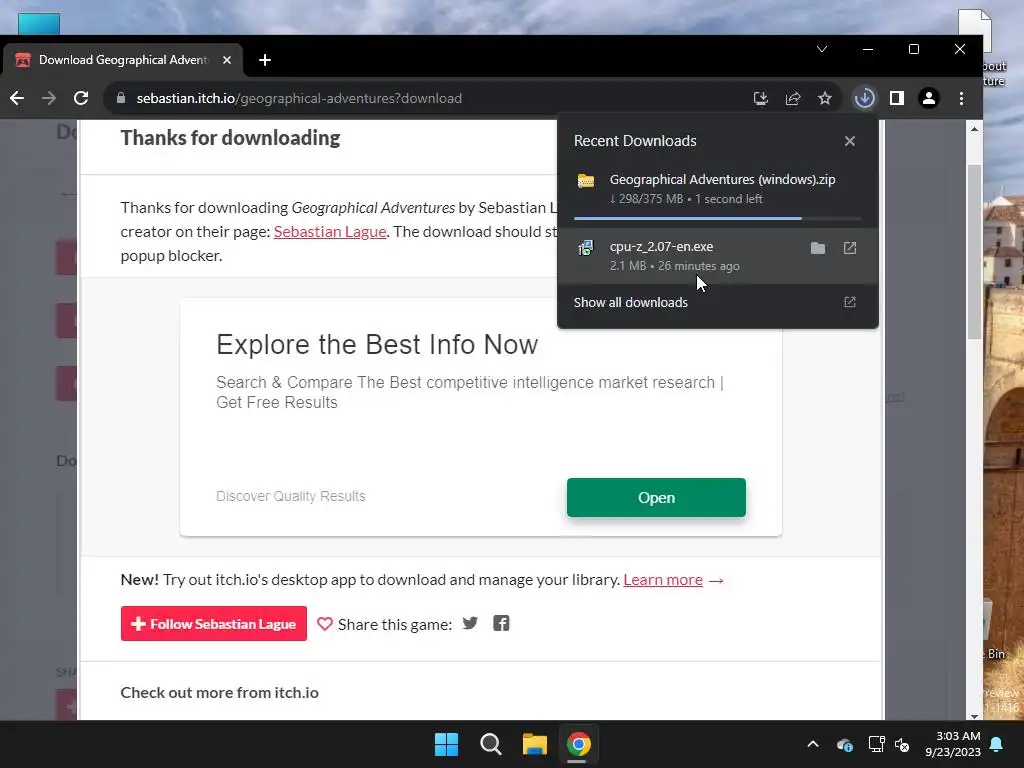Open notifications bell in taskbar
Screen dimensions: 1024x768
(997, 744)
